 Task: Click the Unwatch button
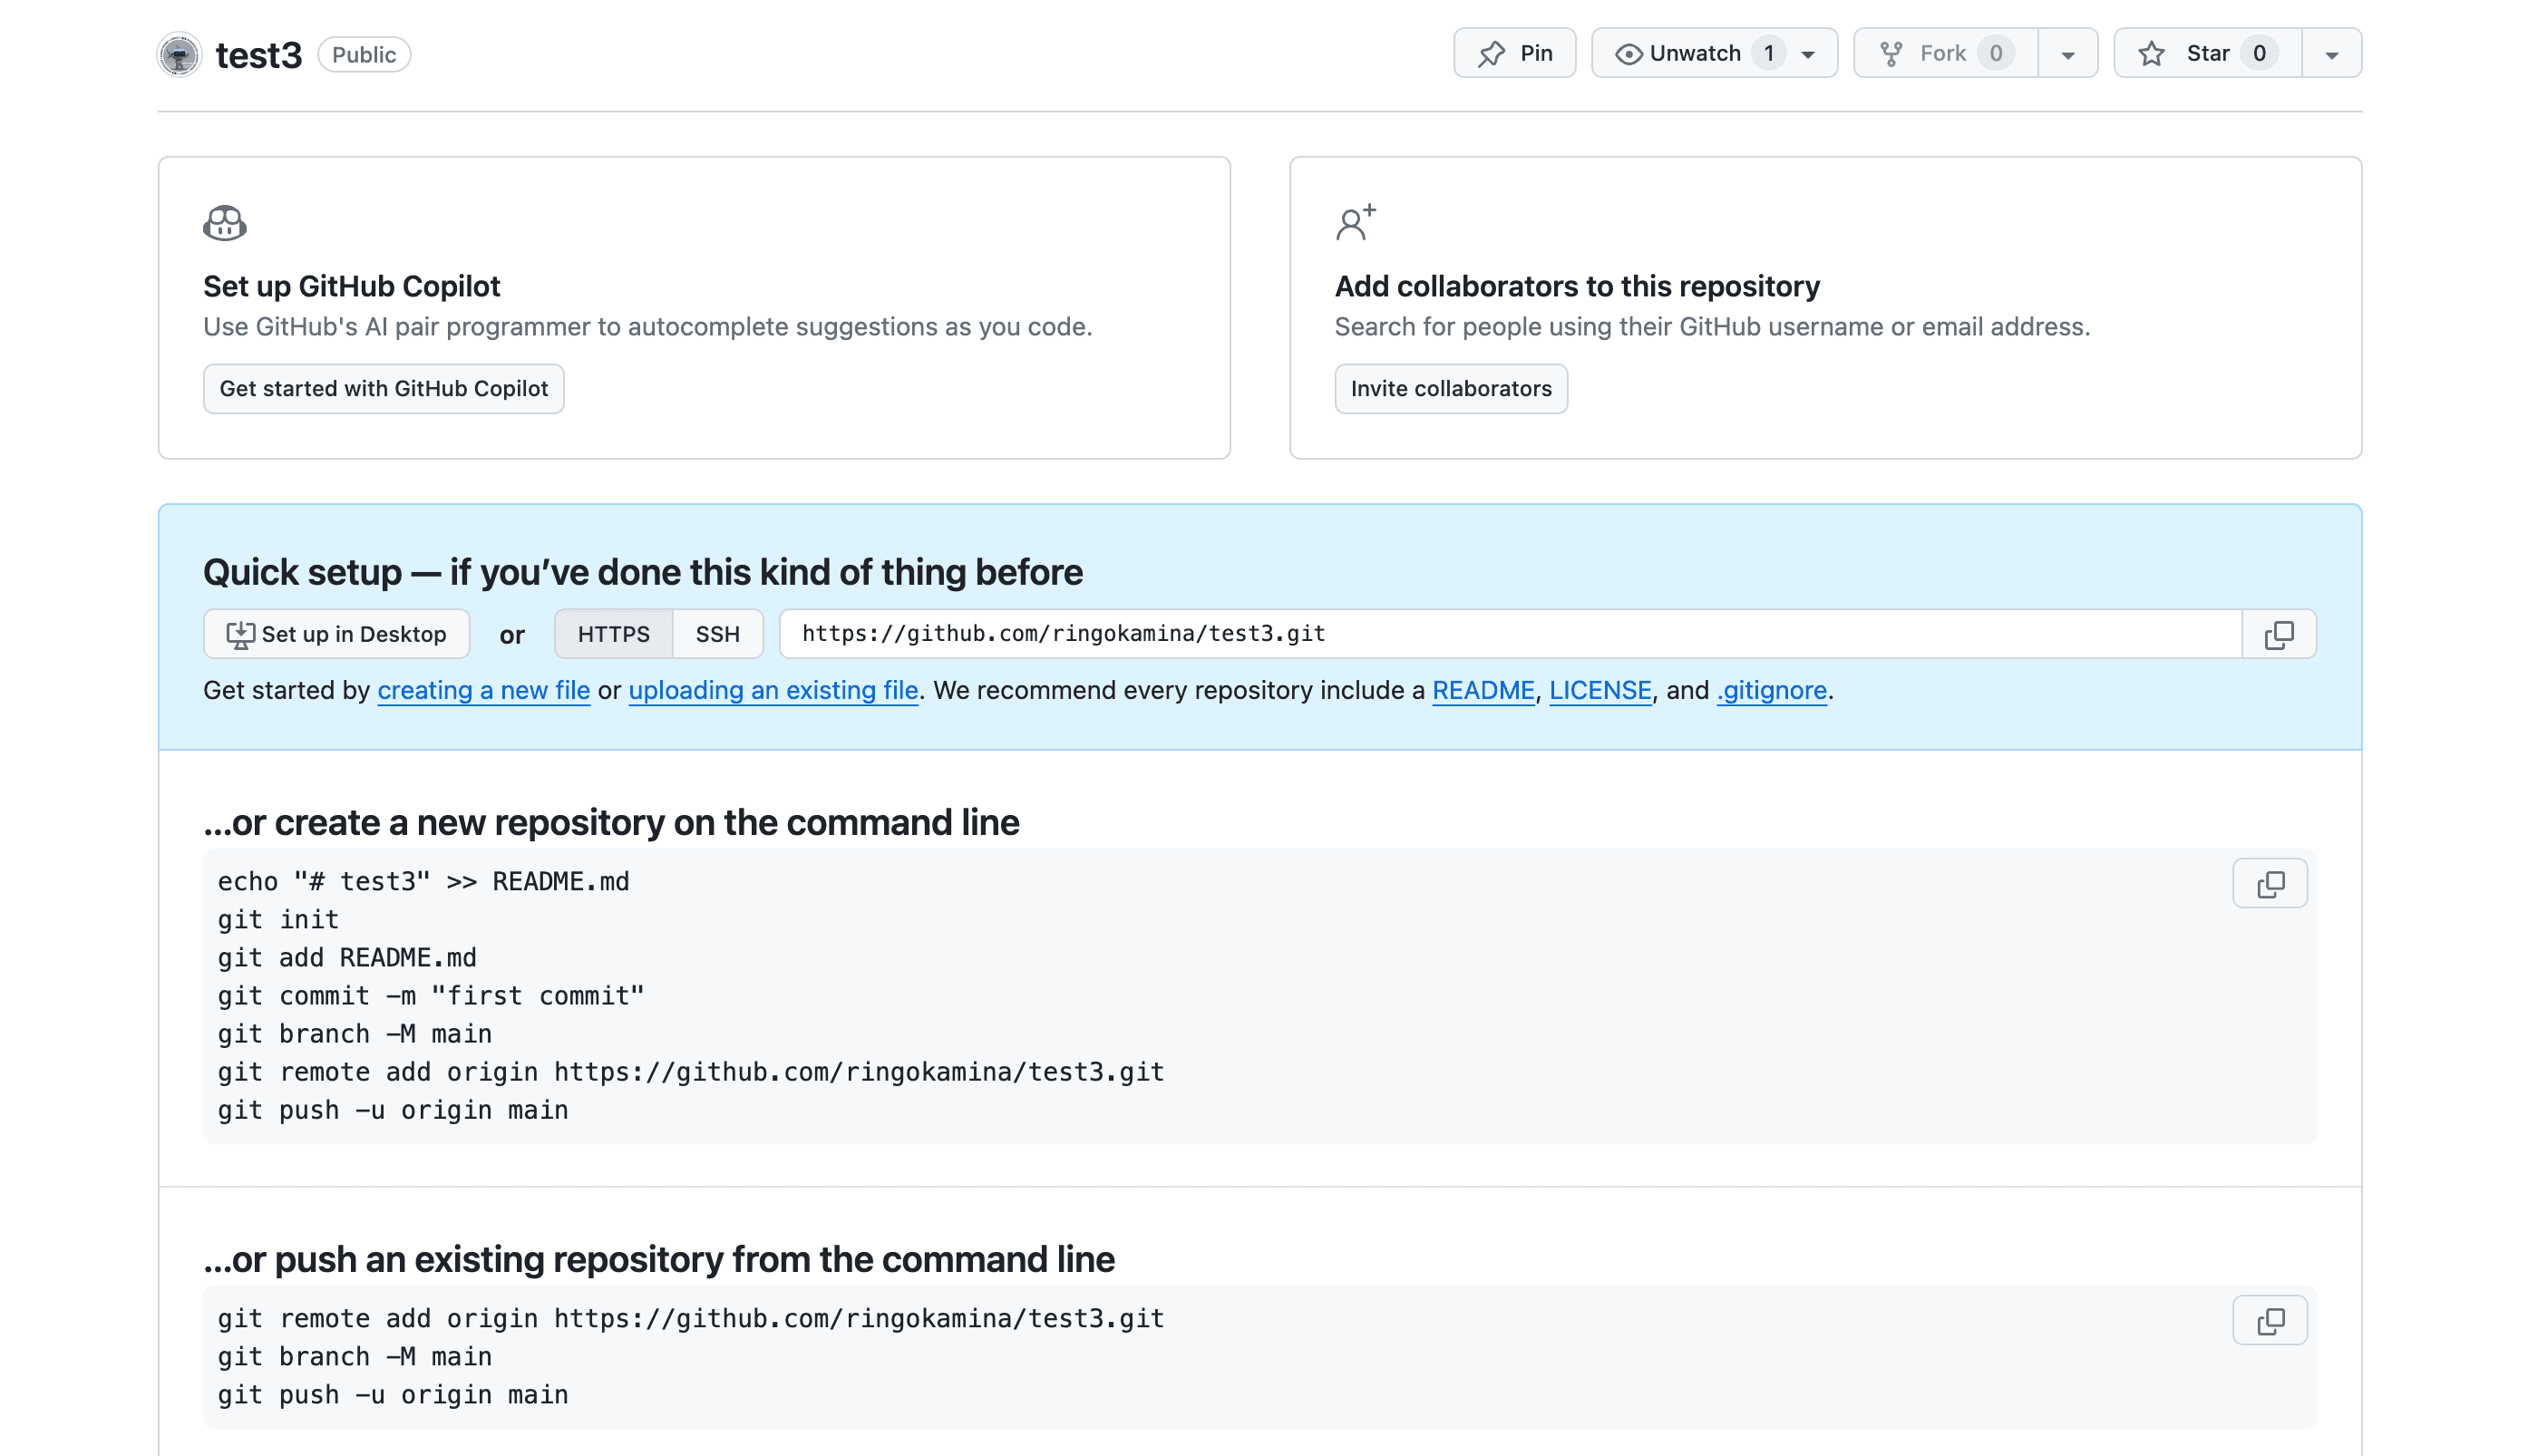click(1714, 53)
